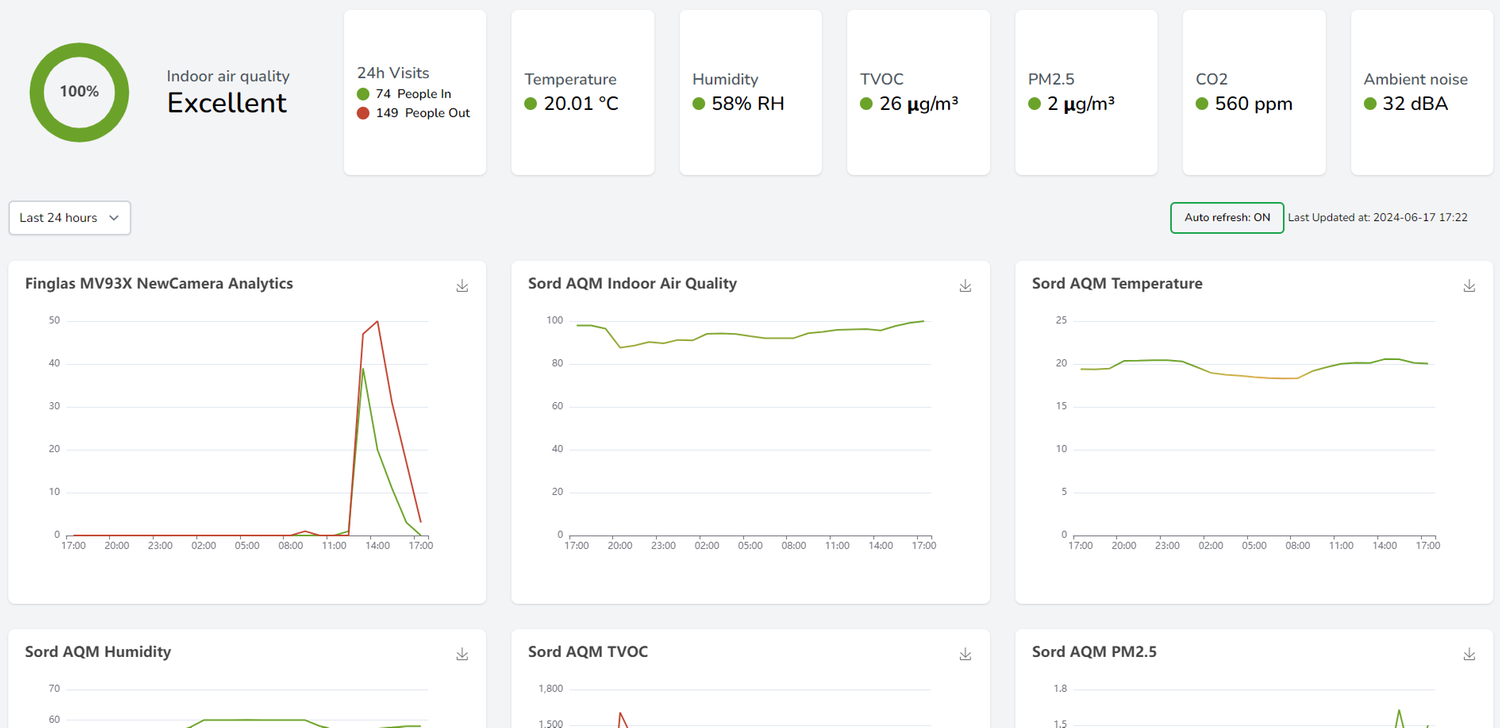Download the Sord AQM PM2.5 chart
Screen dimensions: 1500x728
pos(1469,653)
